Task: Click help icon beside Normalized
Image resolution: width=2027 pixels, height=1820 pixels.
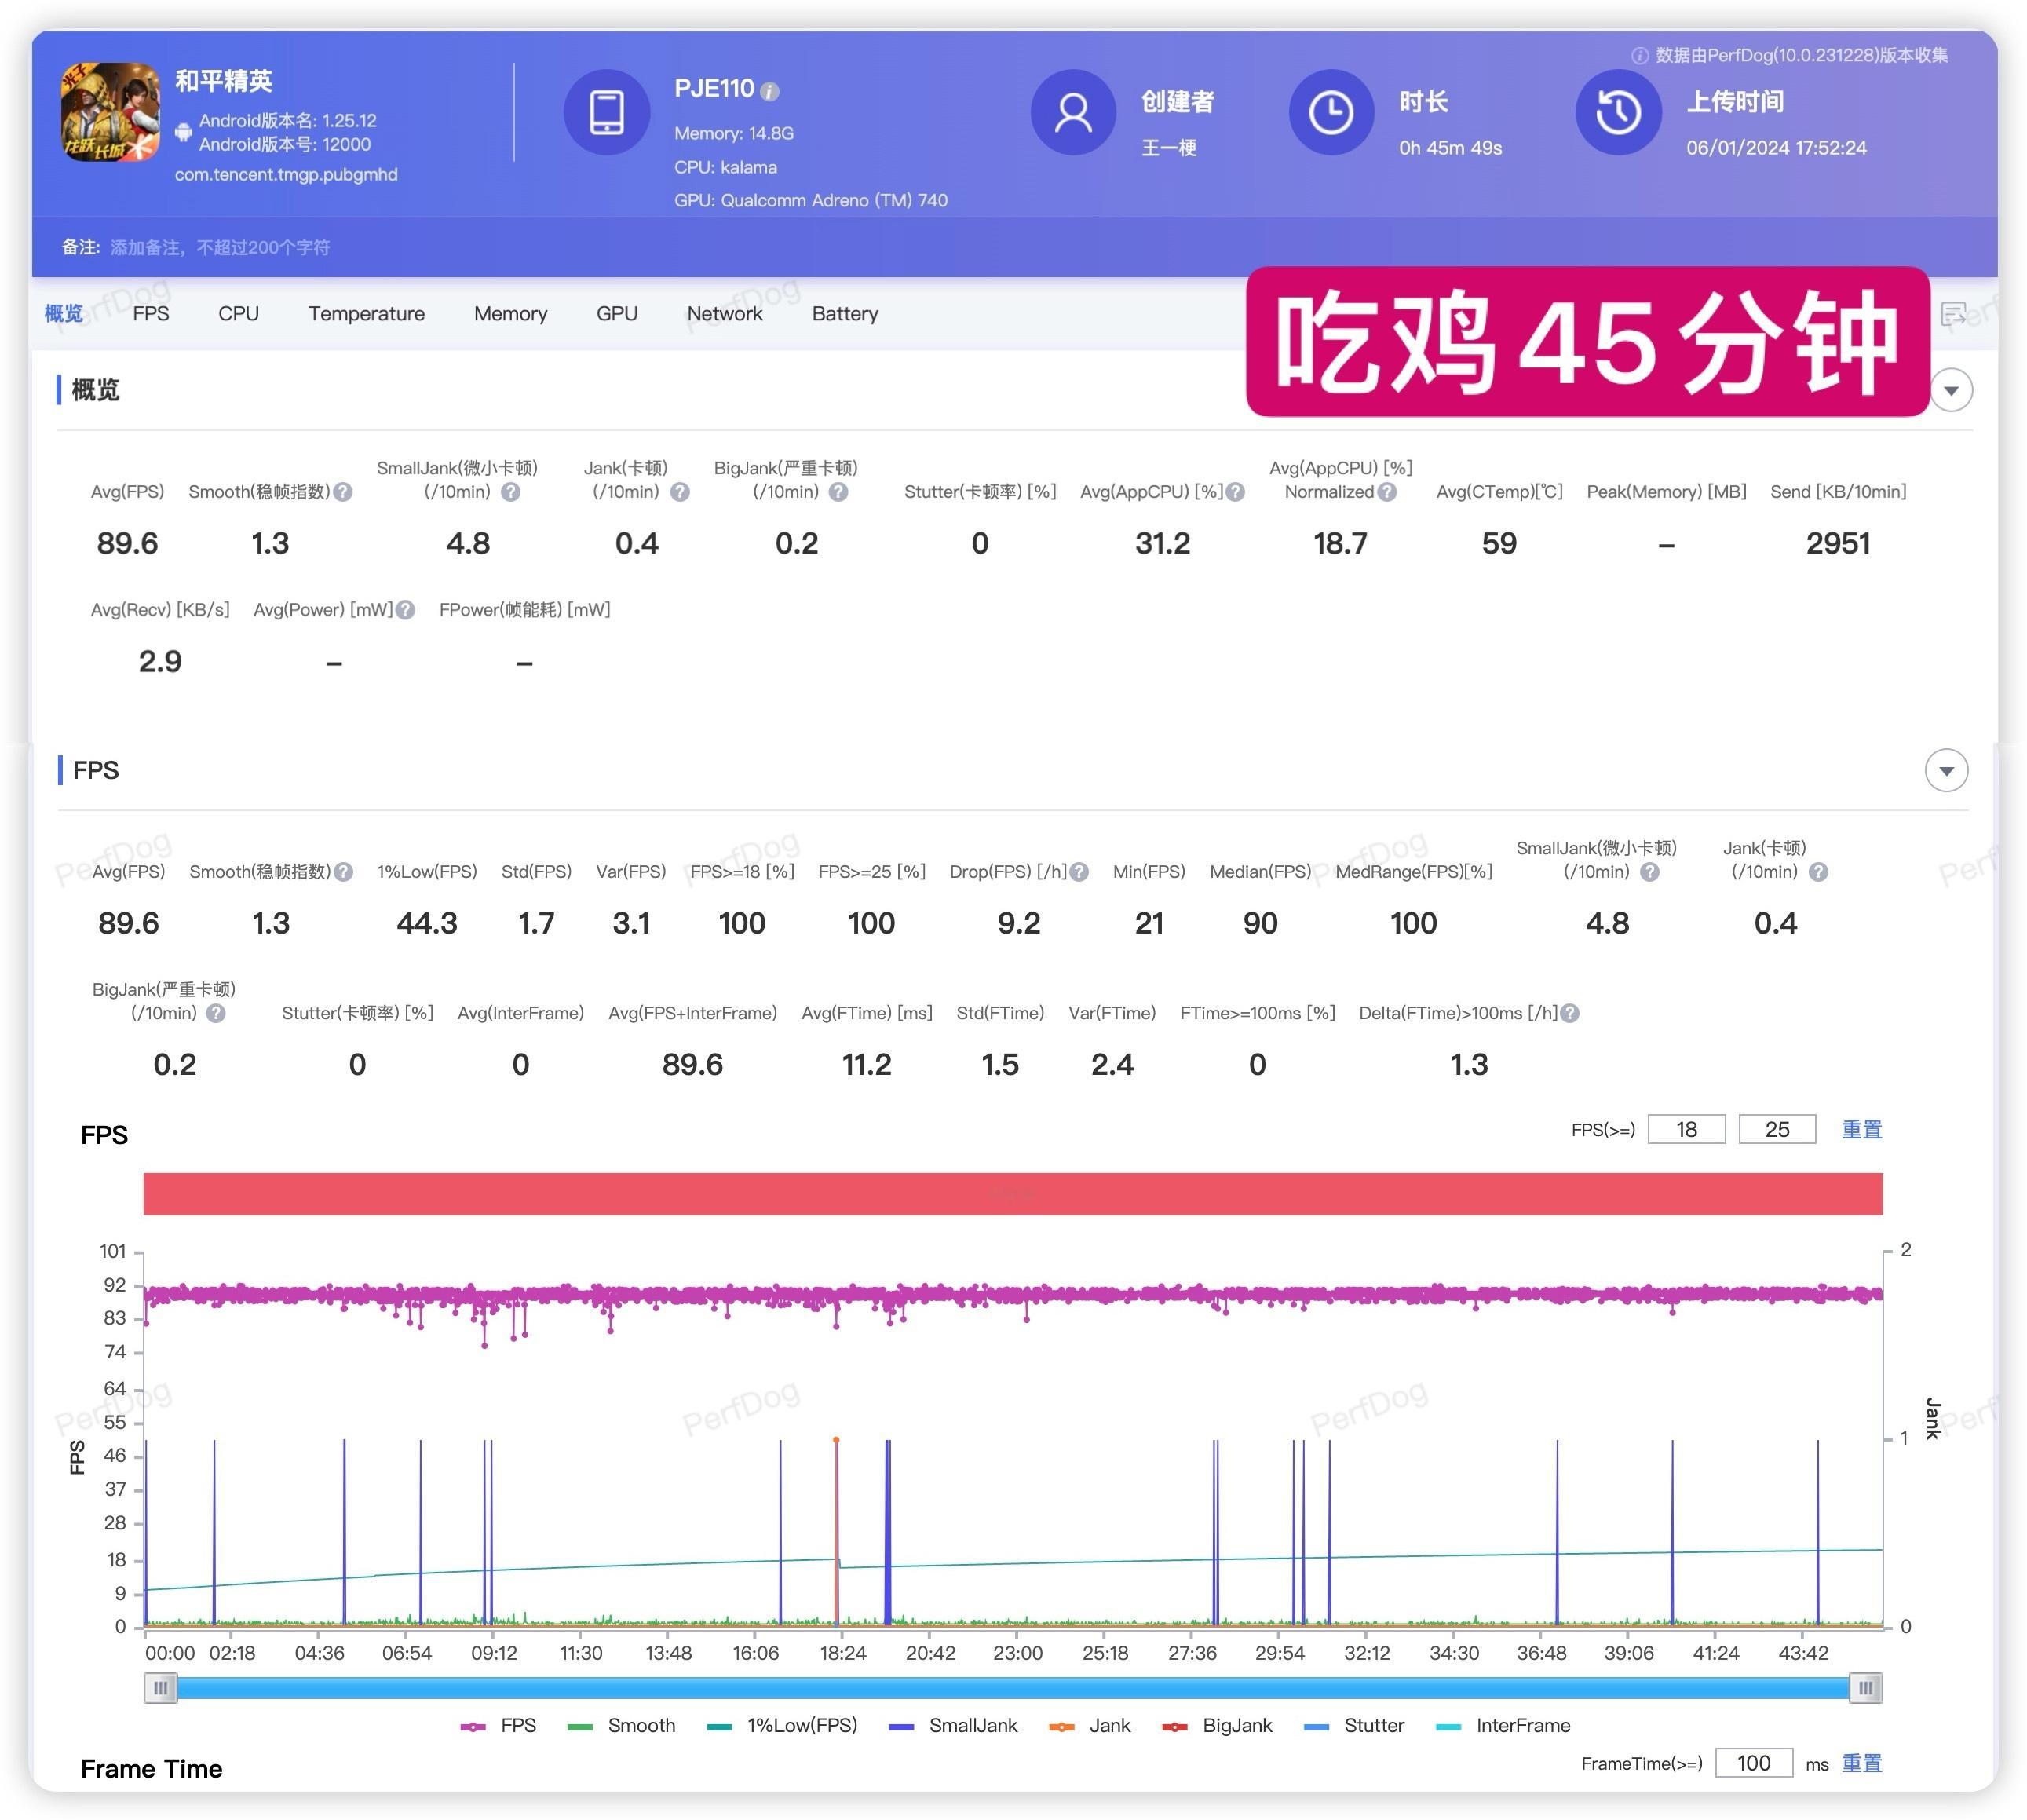Action: [1387, 492]
